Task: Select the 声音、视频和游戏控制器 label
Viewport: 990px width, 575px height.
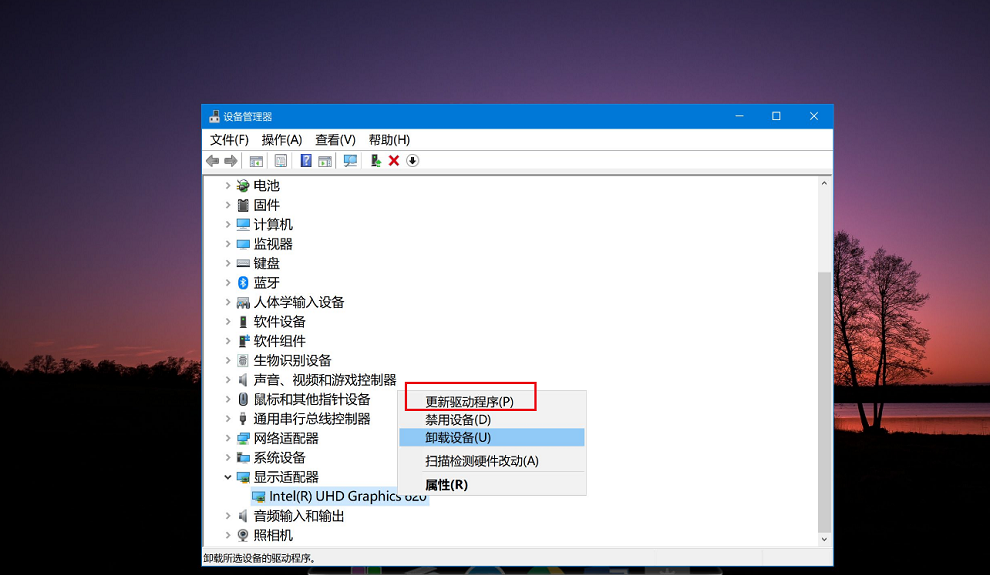Action: (x=325, y=380)
